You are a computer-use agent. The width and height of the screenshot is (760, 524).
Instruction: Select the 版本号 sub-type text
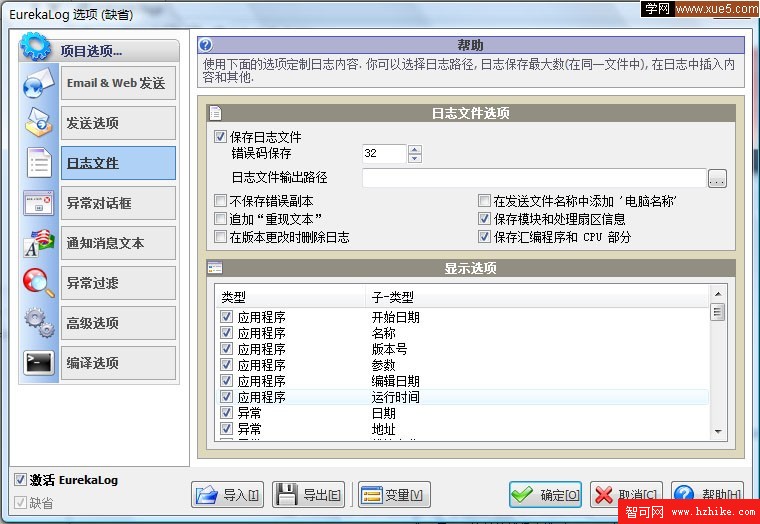[x=389, y=349]
